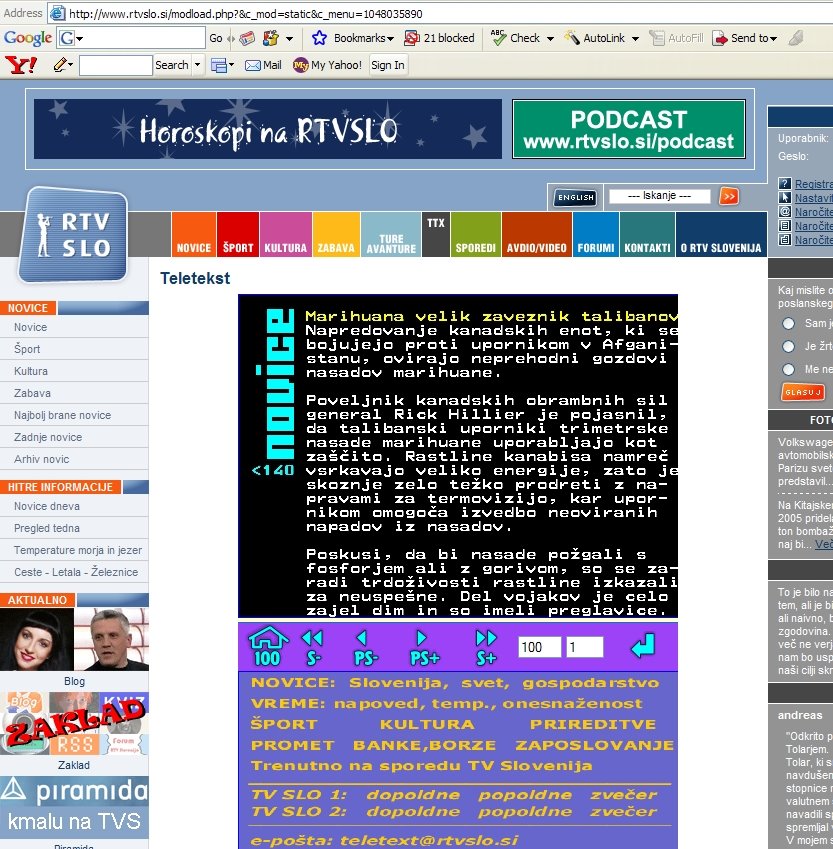Select the 'Sam je' poll radio option
This screenshot has height=849, width=833.
[x=789, y=323]
